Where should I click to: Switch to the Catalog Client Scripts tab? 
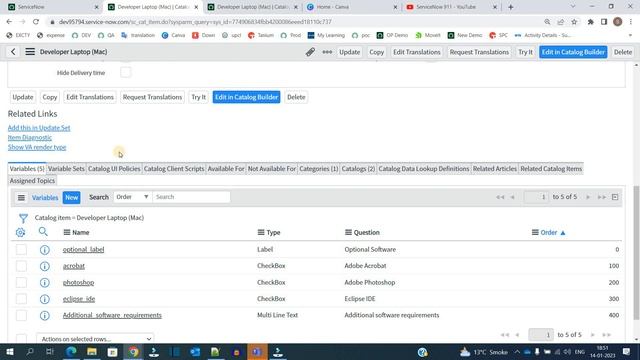tap(174, 169)
